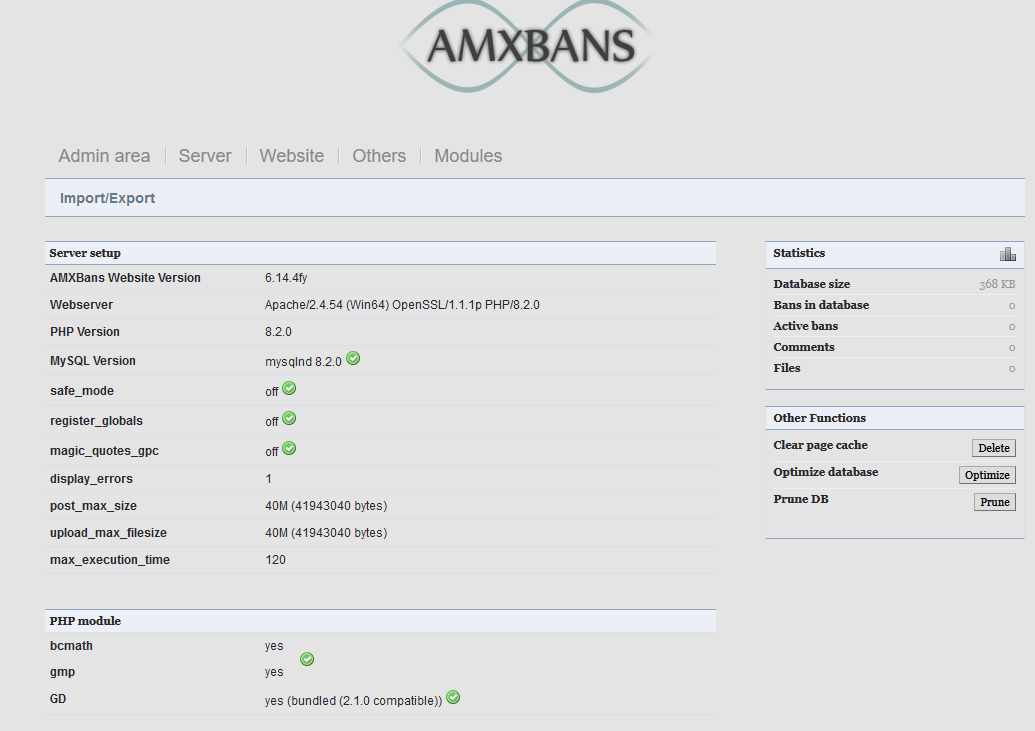Click the Webserver label
This screenshot has width=1035, height=731.
tap(81, 305)
